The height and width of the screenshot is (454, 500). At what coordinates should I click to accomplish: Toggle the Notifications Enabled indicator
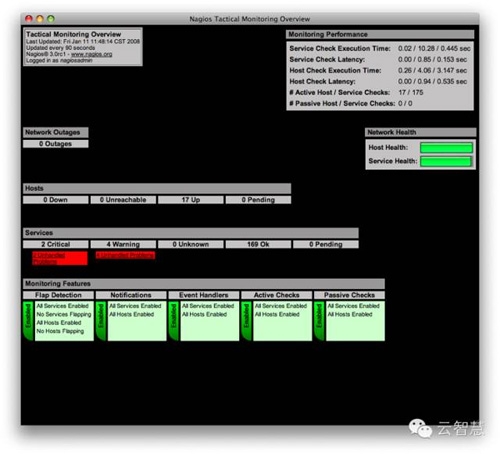[101, 321]
